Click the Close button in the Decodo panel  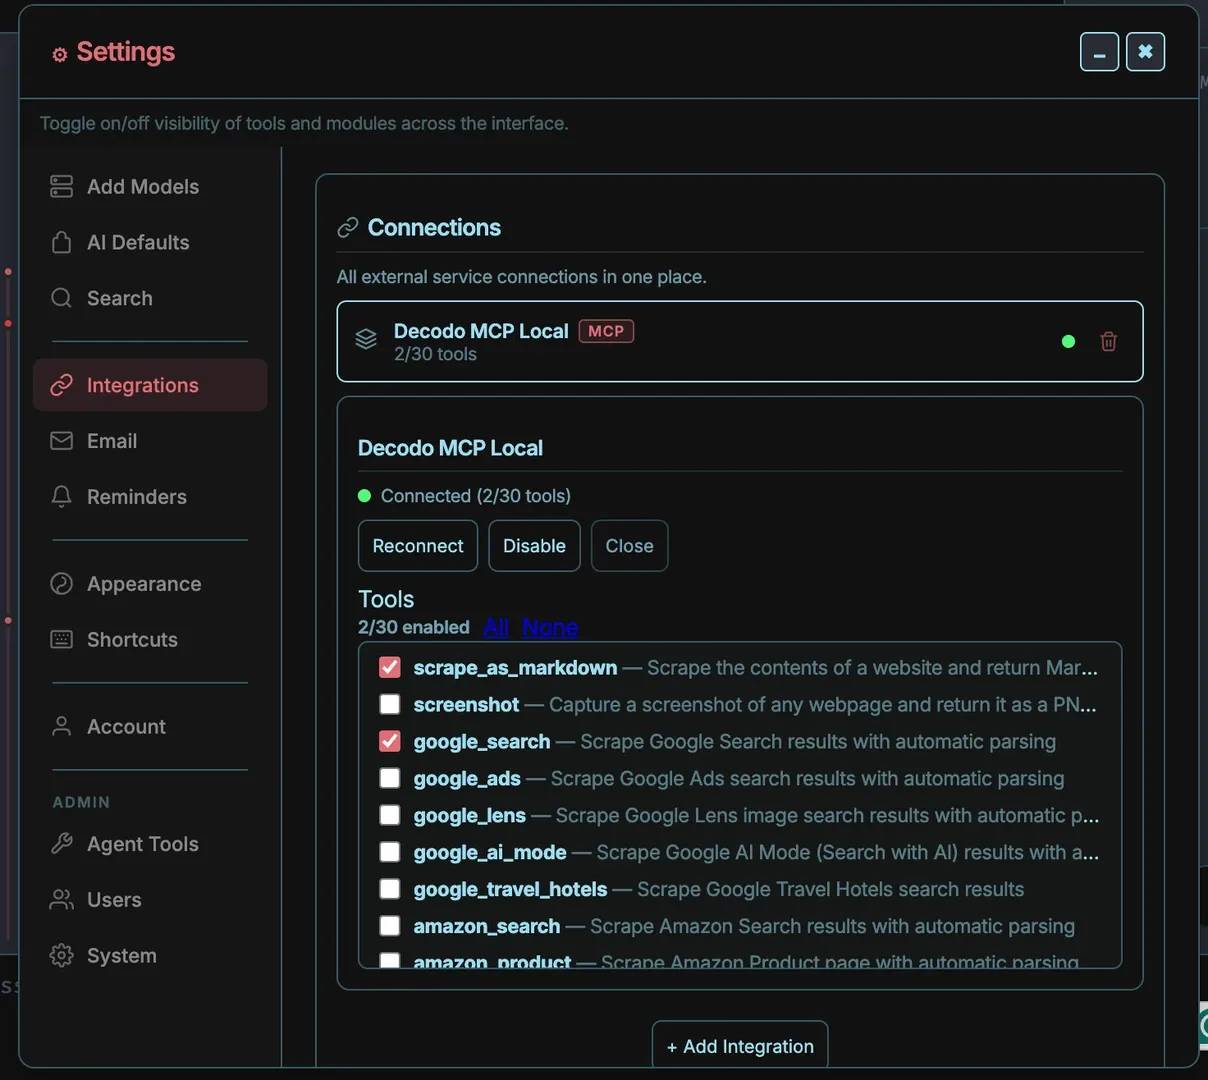(629, 546)
